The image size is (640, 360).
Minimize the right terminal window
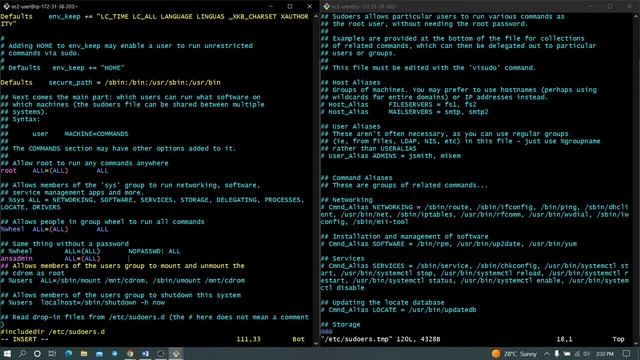coord(591,6)
